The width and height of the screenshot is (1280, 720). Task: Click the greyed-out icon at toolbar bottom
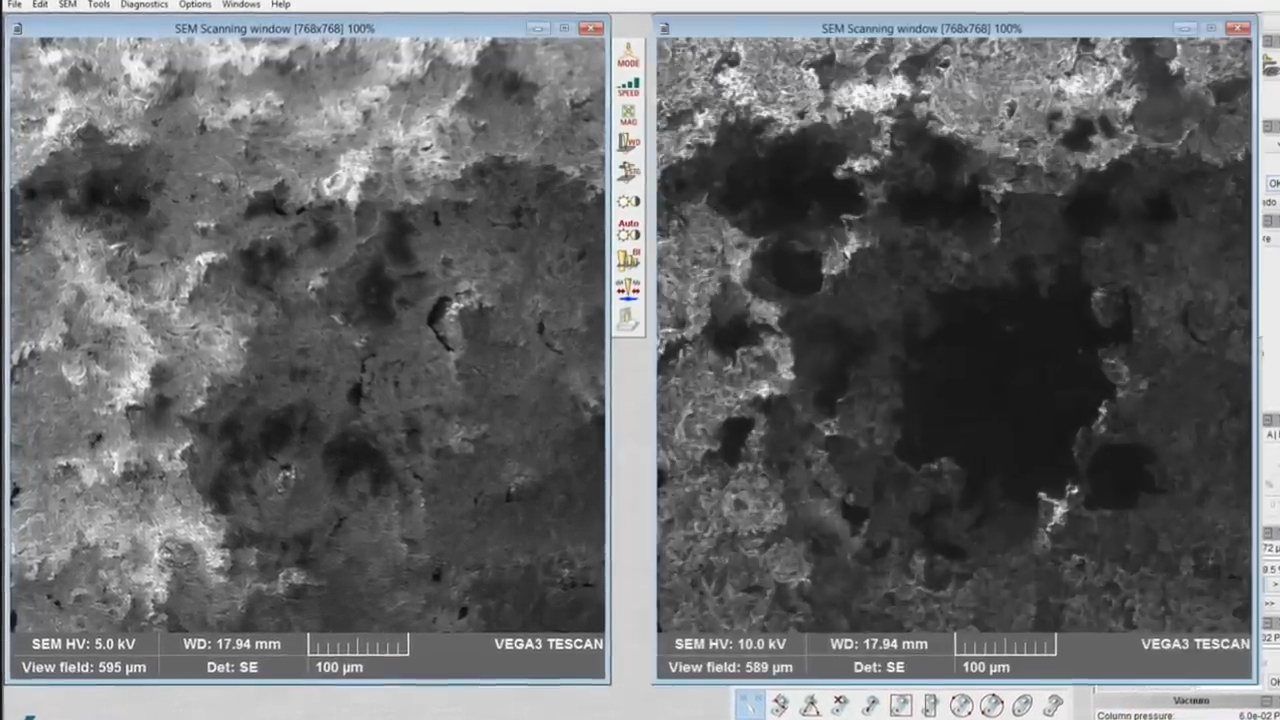[628, 319]
